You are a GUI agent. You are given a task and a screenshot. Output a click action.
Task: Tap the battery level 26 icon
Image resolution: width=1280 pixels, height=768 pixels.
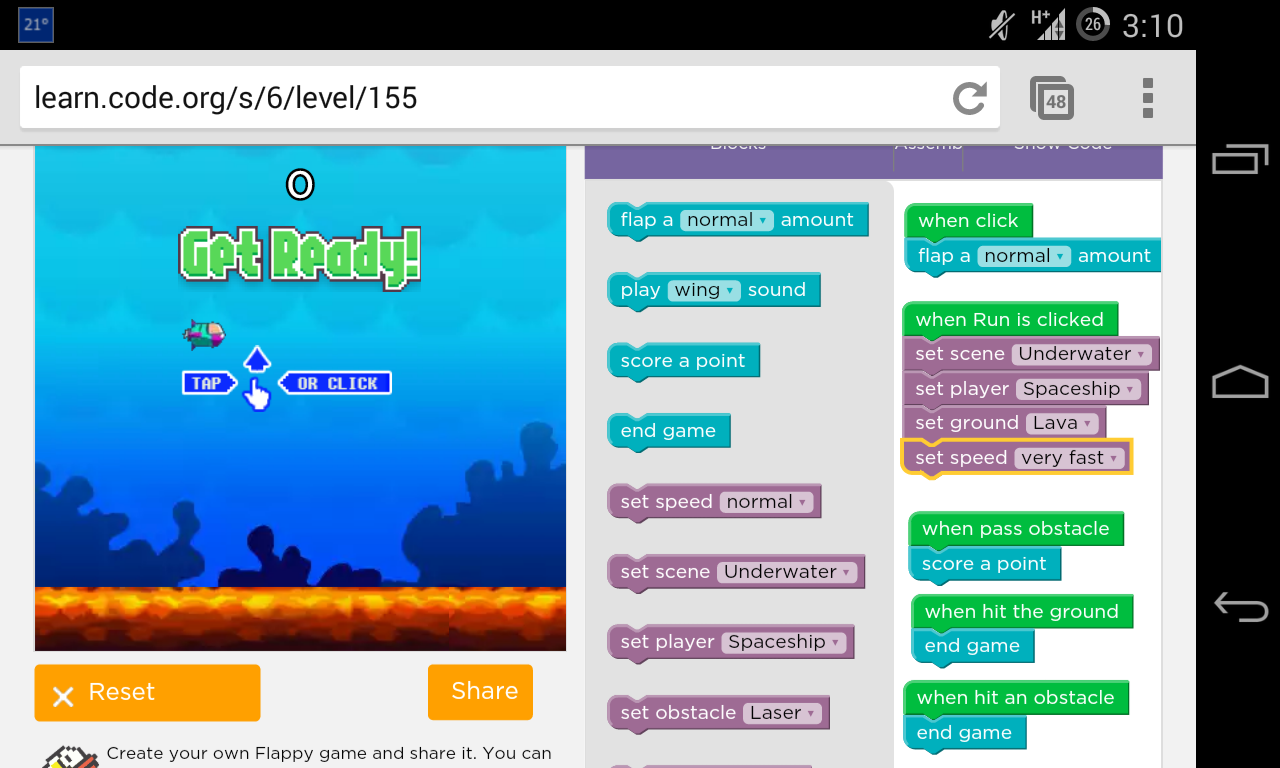[x=1093, y=24]
